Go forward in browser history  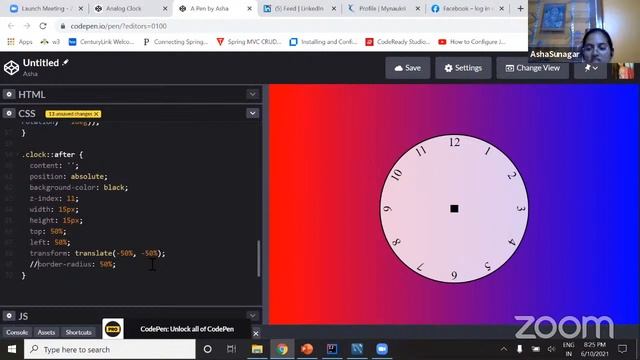tap(27, 26)
